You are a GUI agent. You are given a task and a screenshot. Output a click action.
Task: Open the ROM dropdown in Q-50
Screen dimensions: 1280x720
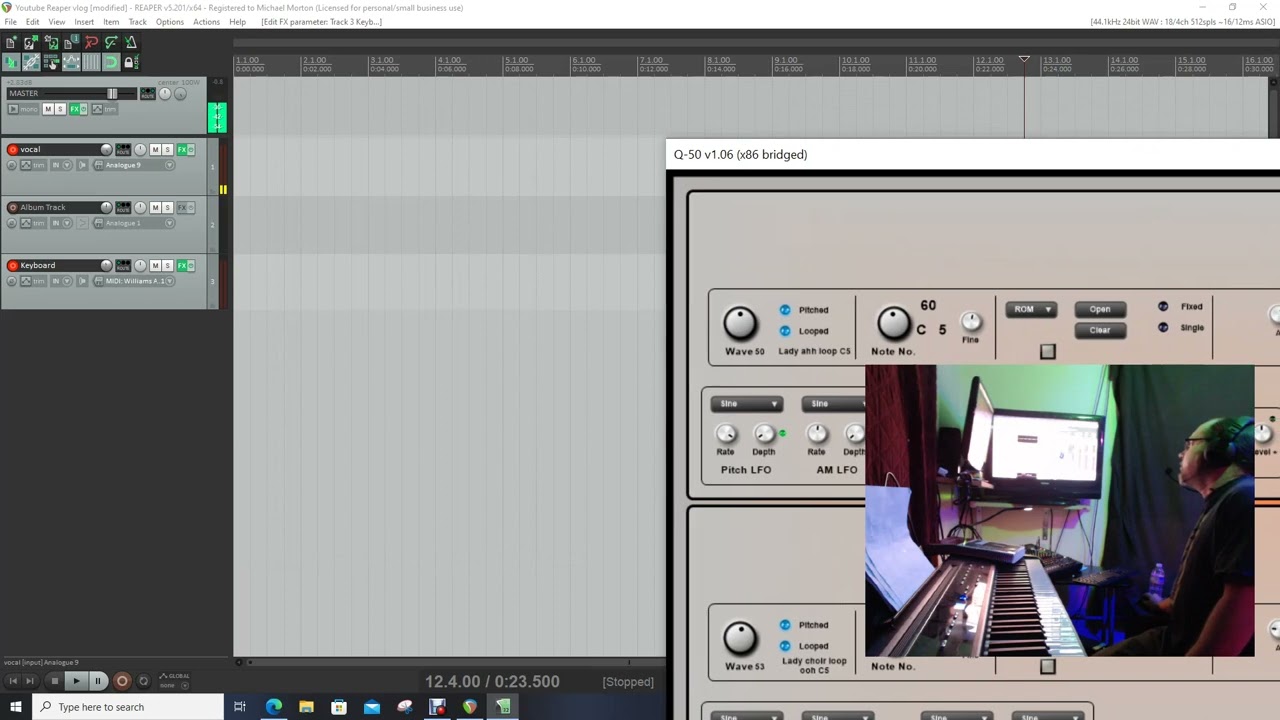click(x=1031, y=310)
